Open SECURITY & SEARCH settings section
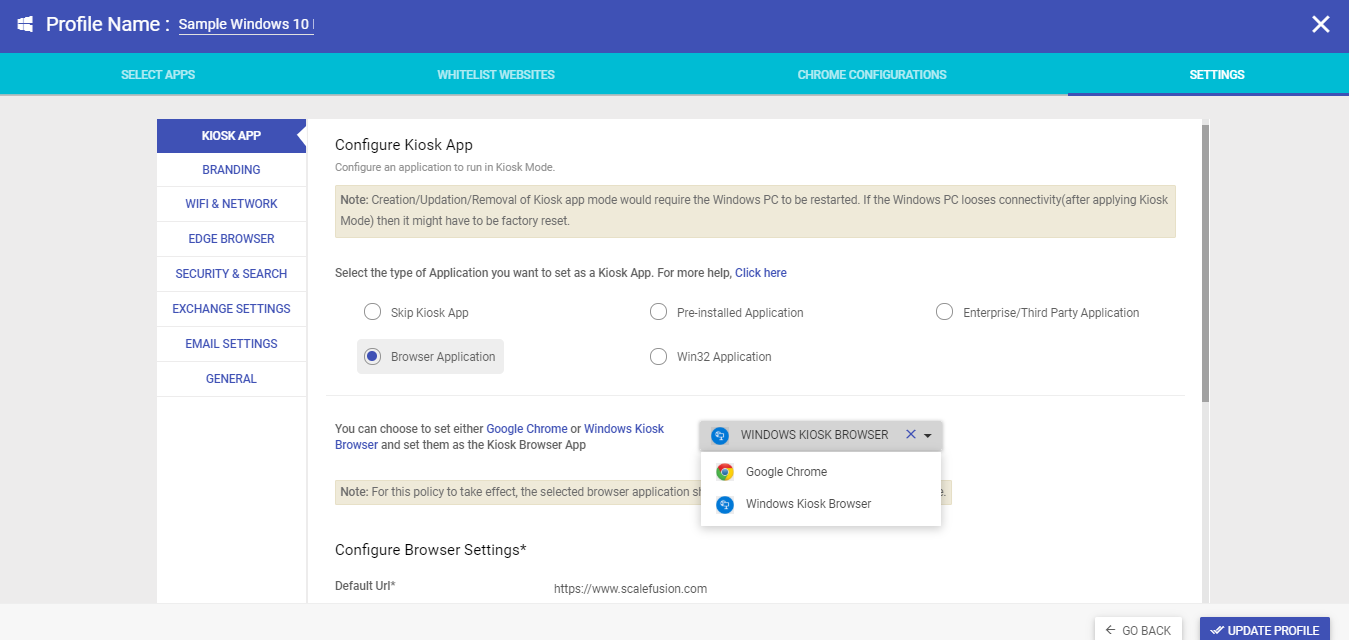Image resolution: width=1349 pixels, height=640 pixels. pos(231,274)
